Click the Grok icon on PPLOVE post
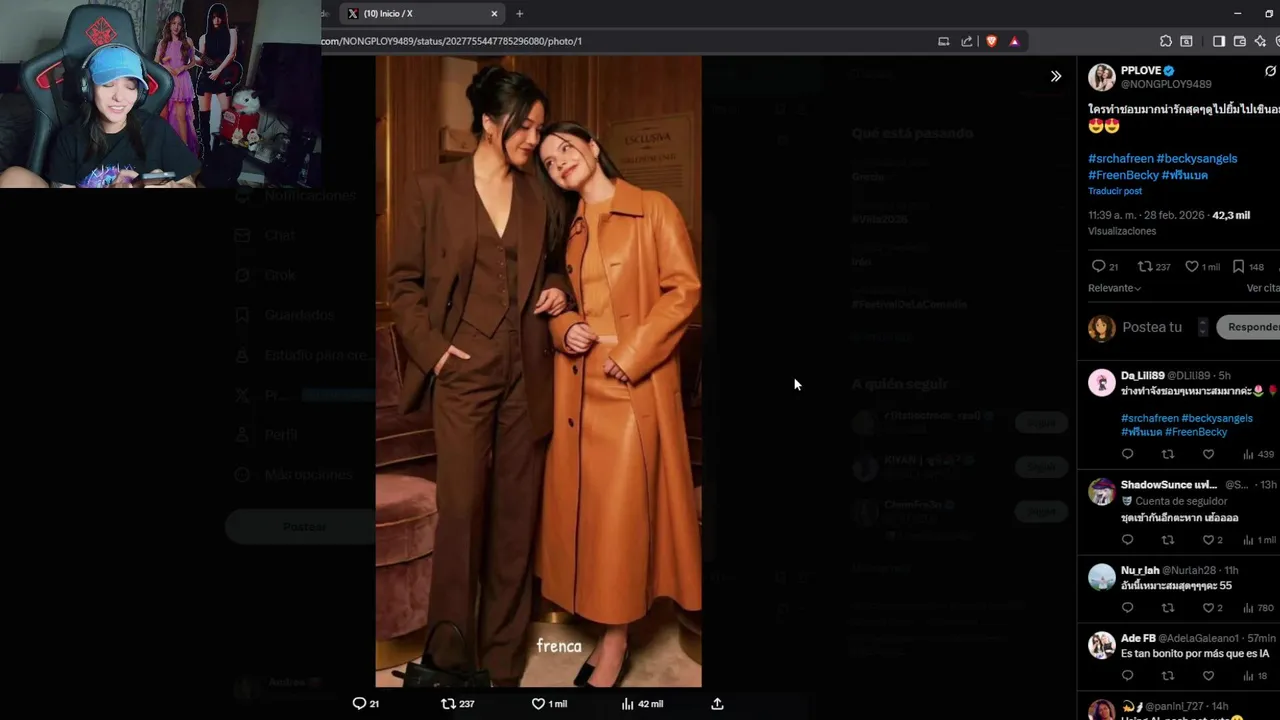 (1270, 71)
